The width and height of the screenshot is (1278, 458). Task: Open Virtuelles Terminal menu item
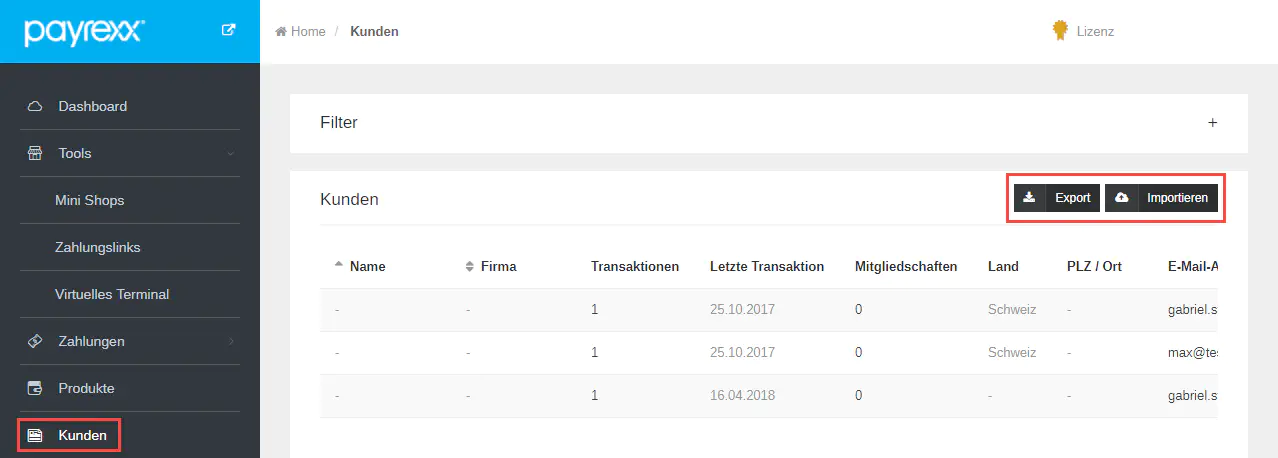112,294
